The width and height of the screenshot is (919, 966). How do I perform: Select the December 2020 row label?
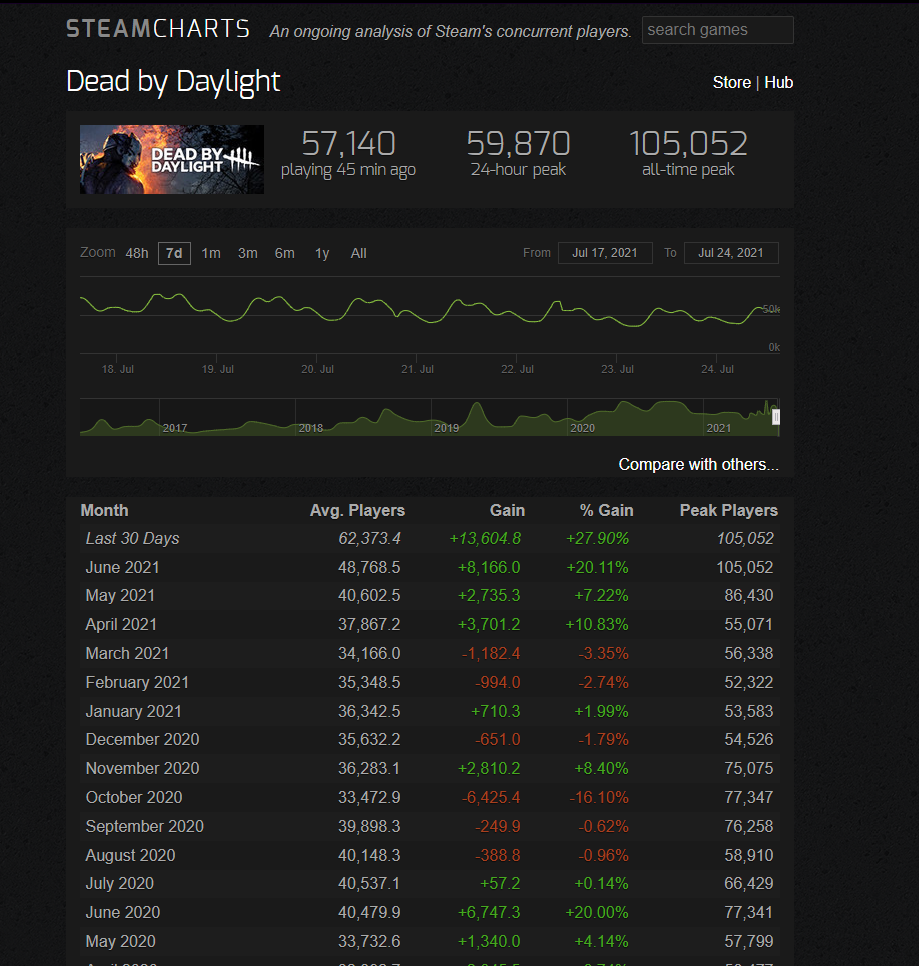[142, 739]
